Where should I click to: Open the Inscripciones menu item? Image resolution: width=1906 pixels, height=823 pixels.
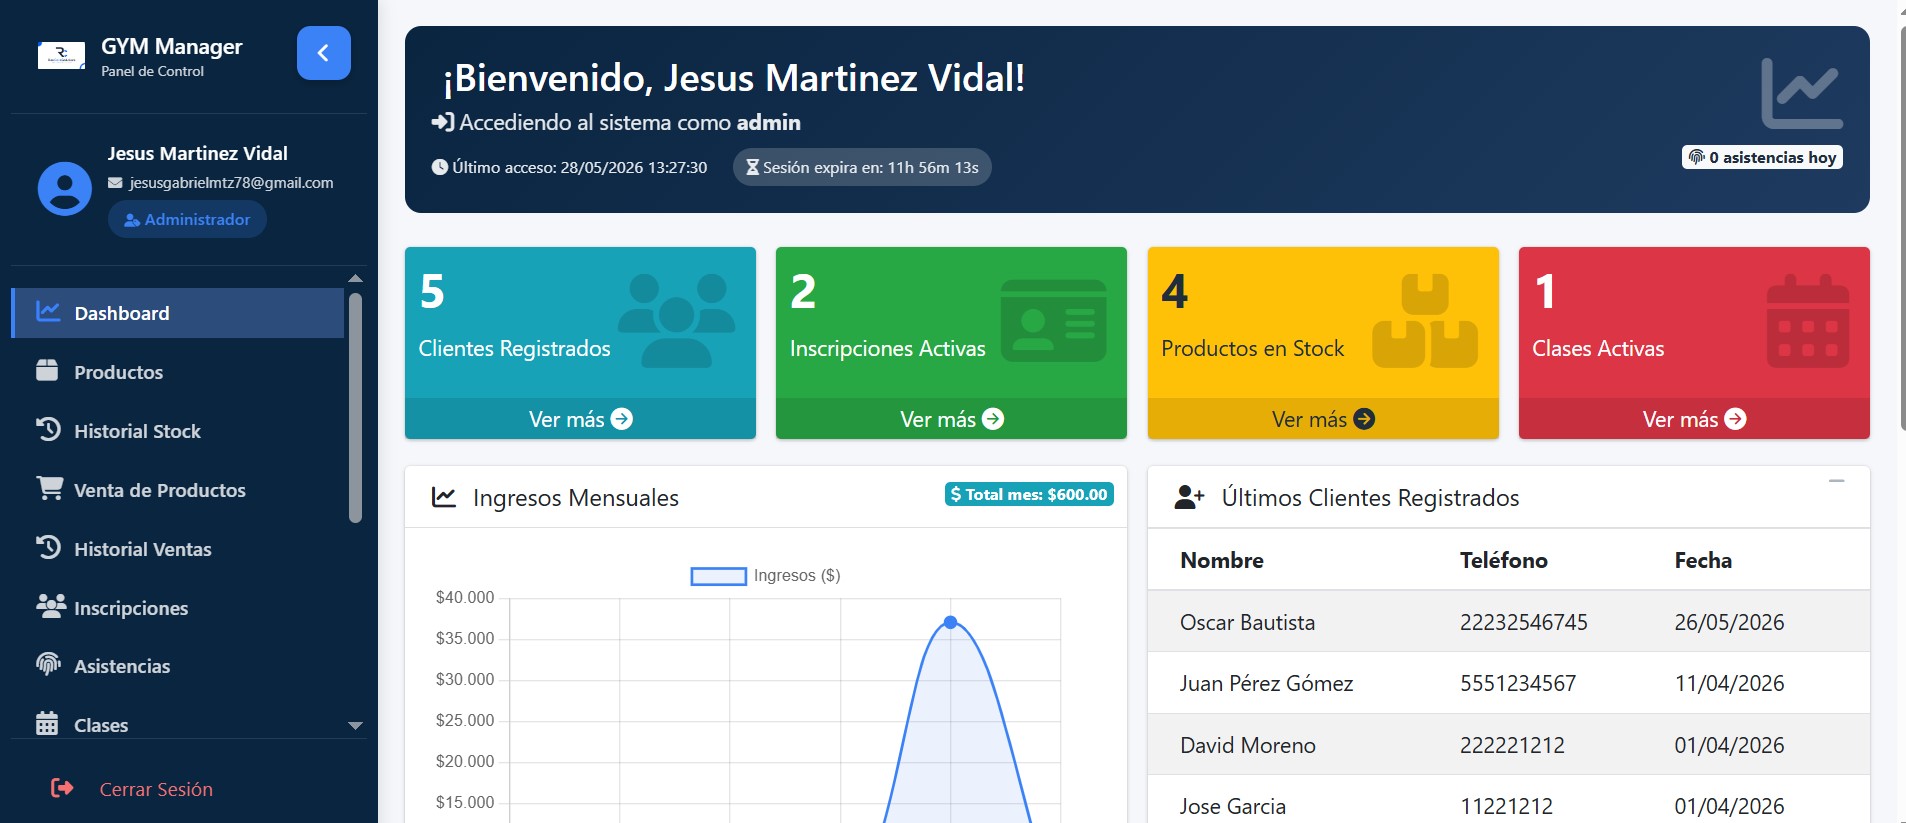tap(178, 608)
